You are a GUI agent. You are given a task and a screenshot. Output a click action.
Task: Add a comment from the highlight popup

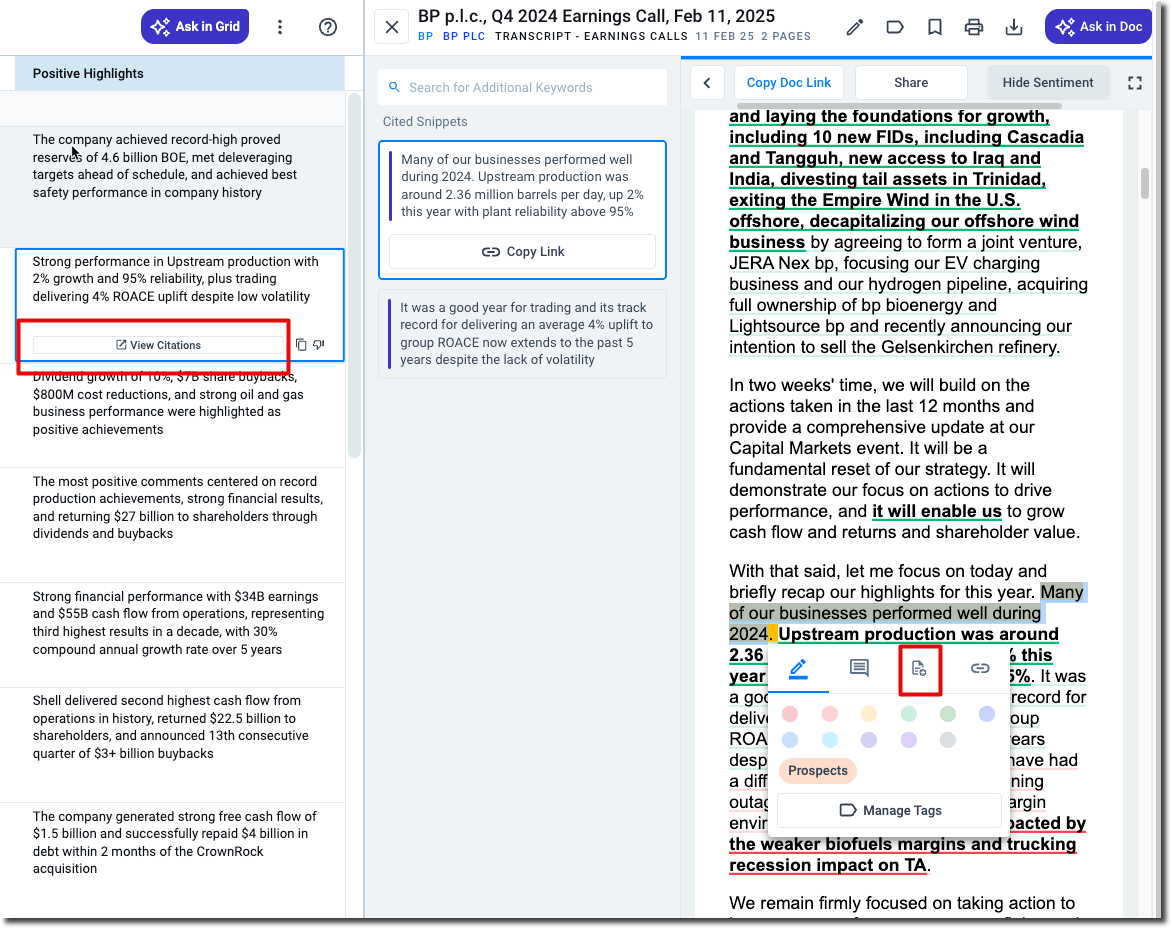858,668
